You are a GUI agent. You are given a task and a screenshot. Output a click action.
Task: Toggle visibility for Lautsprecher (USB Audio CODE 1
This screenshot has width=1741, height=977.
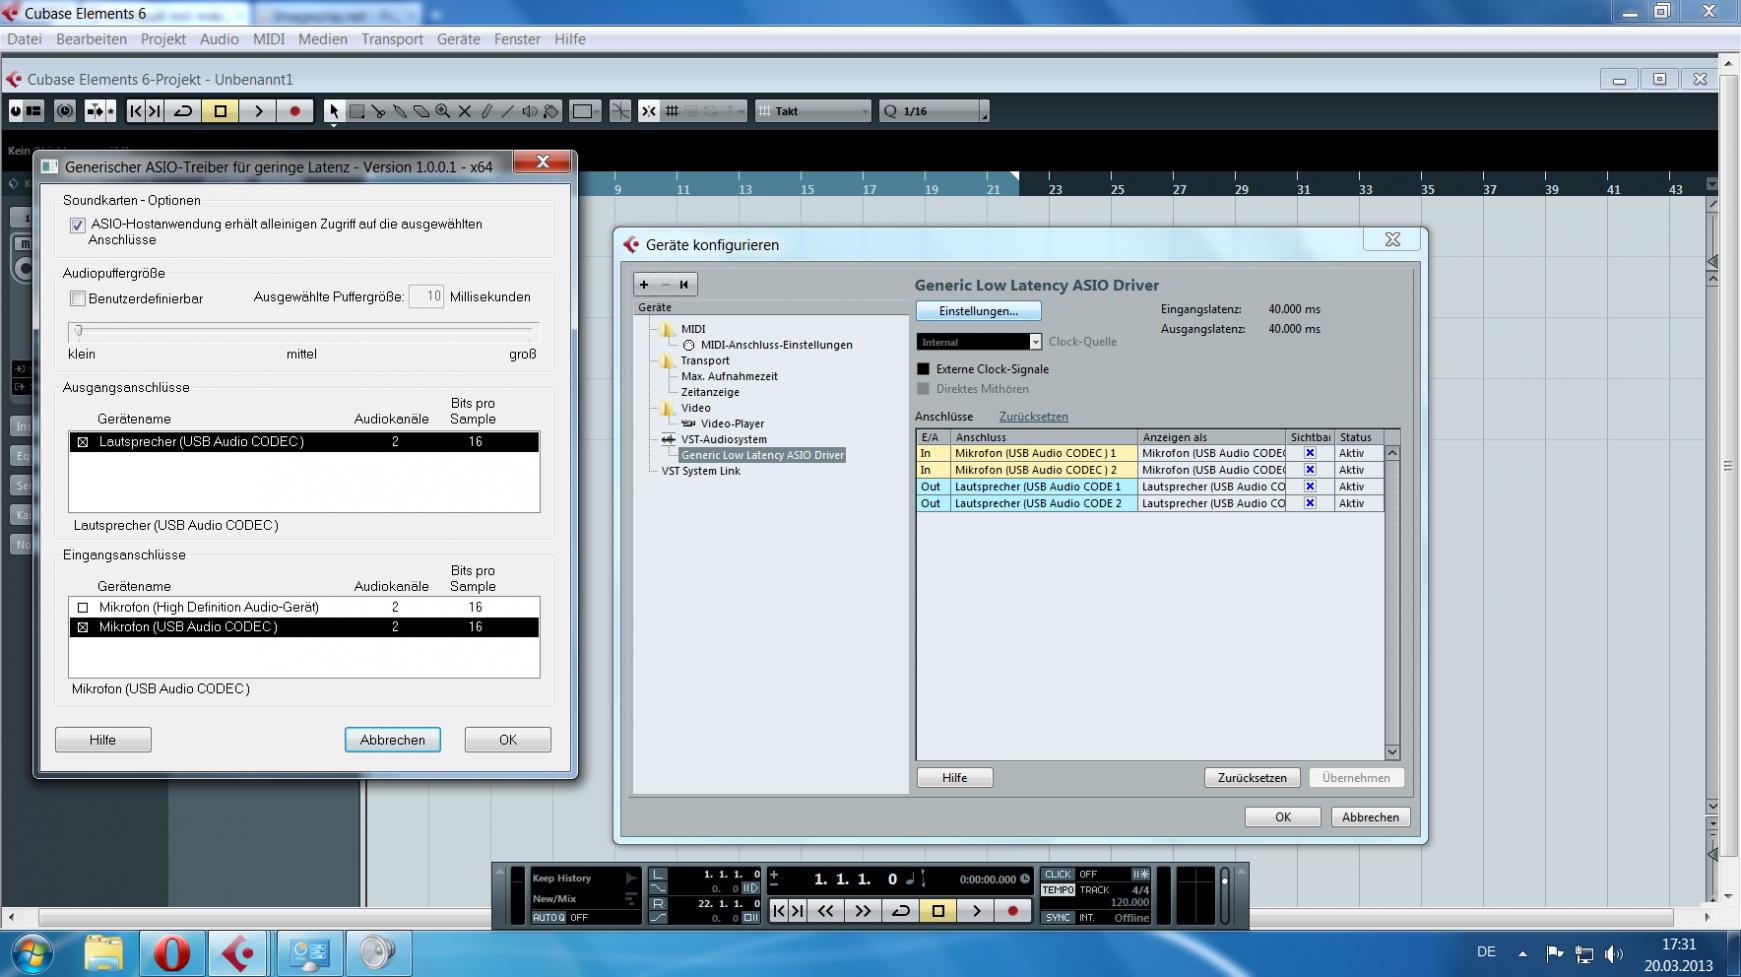click(1310, 486)
